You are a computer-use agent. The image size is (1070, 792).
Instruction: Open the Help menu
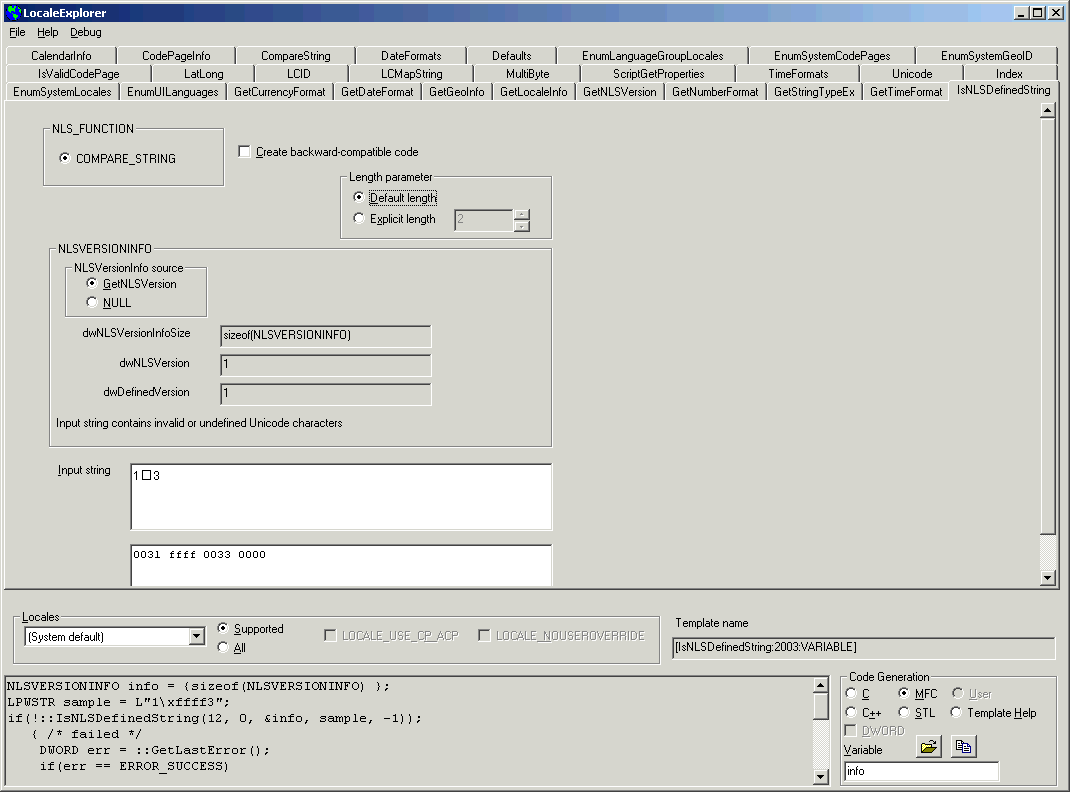click(48, 32)
